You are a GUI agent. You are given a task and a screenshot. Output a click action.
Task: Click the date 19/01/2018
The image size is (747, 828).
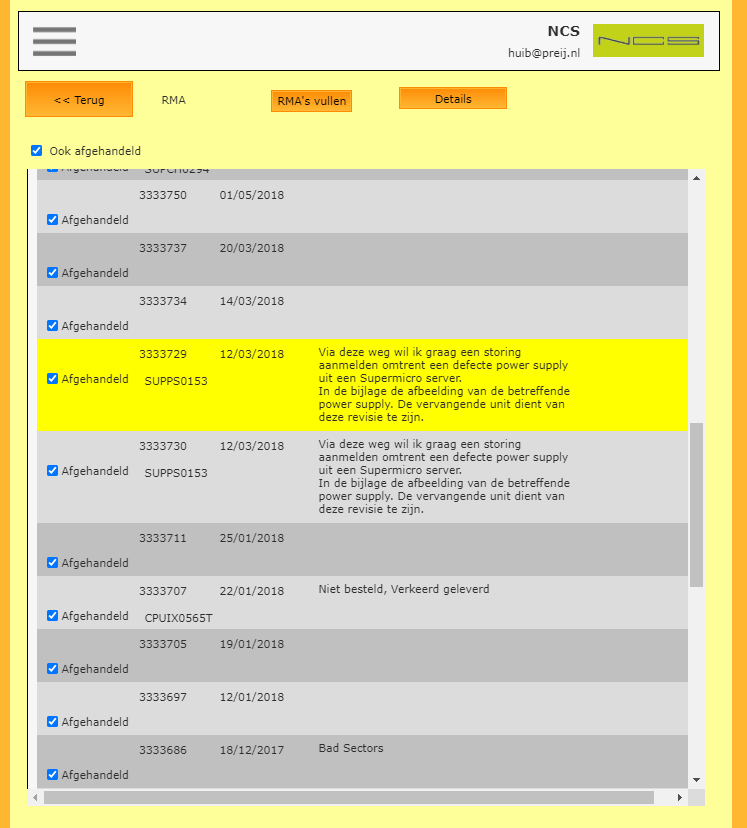coord(252,644)
